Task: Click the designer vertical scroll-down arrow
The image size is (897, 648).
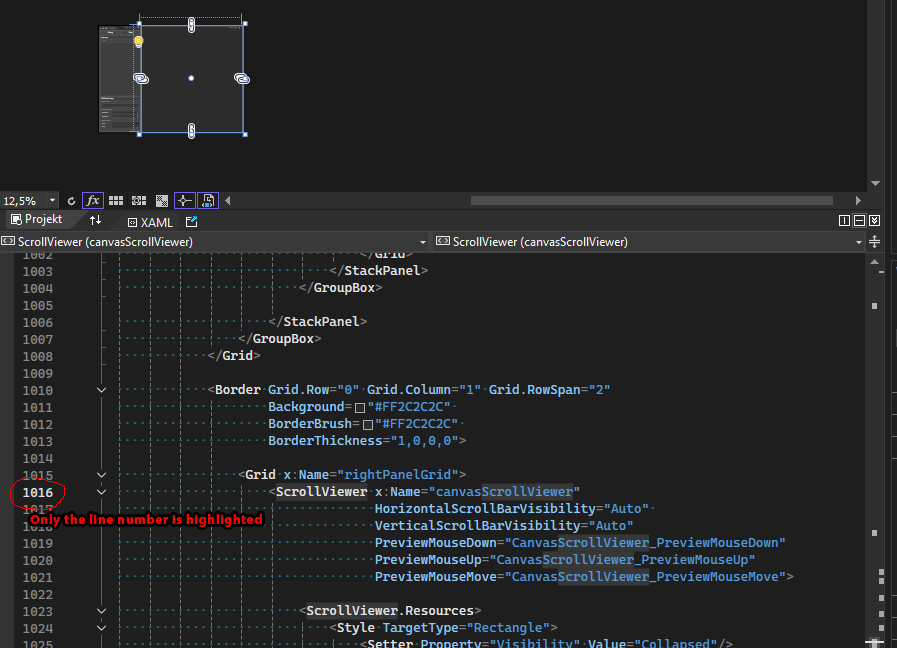Action: coord(875,184)
